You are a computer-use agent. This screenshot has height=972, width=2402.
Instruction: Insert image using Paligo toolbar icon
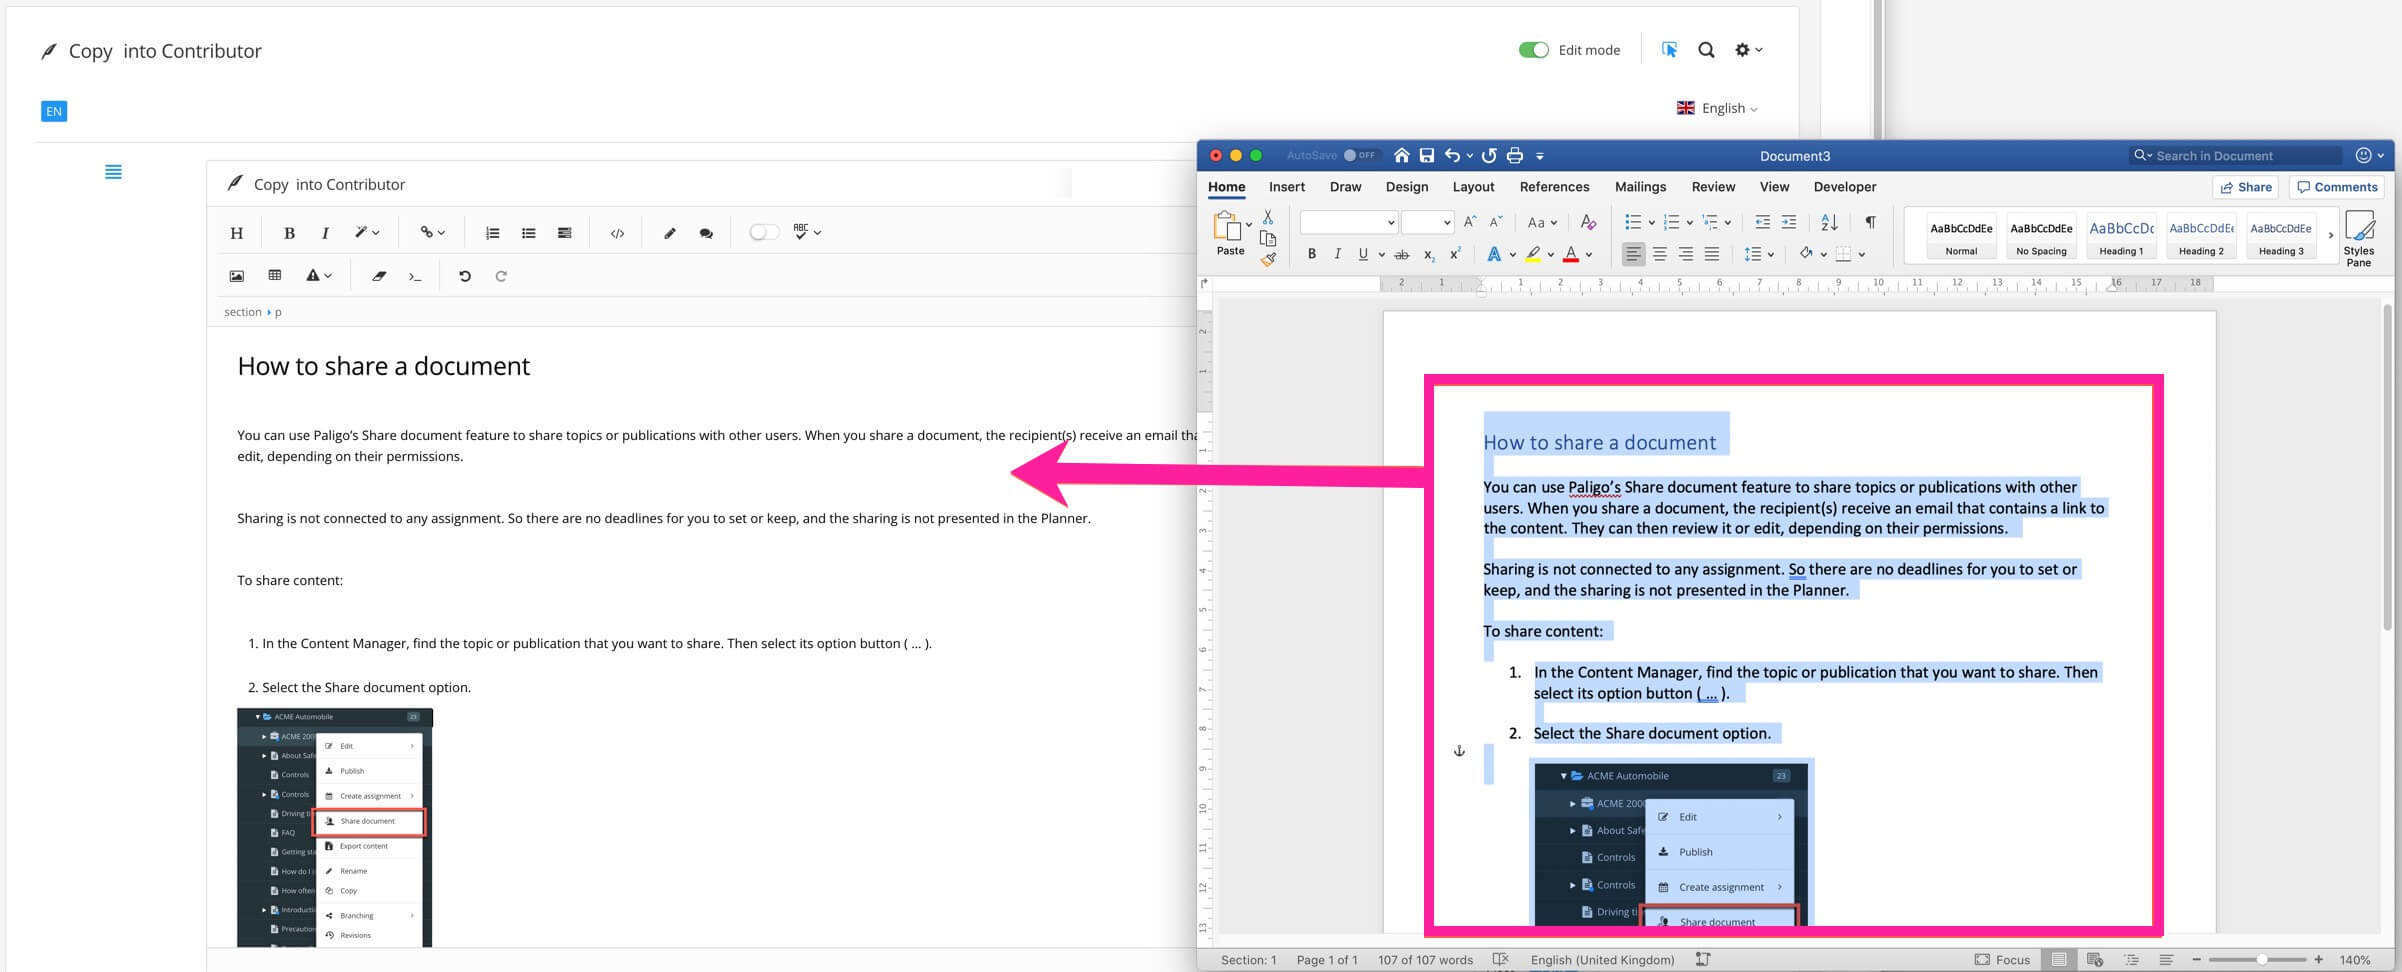click(x=237, y=276)
